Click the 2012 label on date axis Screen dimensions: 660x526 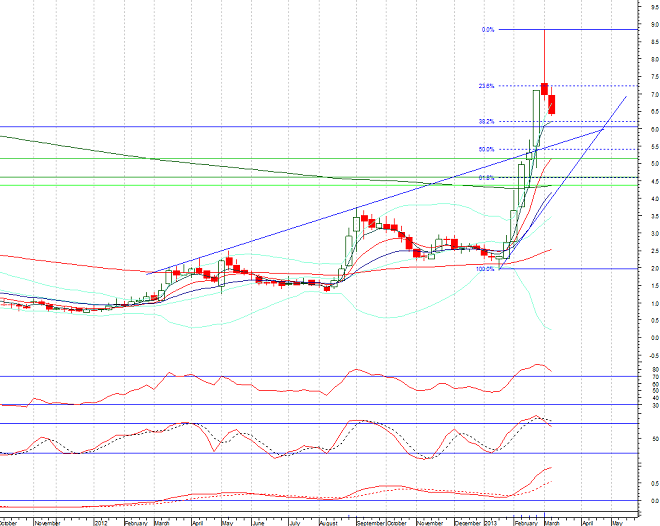coord(100,522)
